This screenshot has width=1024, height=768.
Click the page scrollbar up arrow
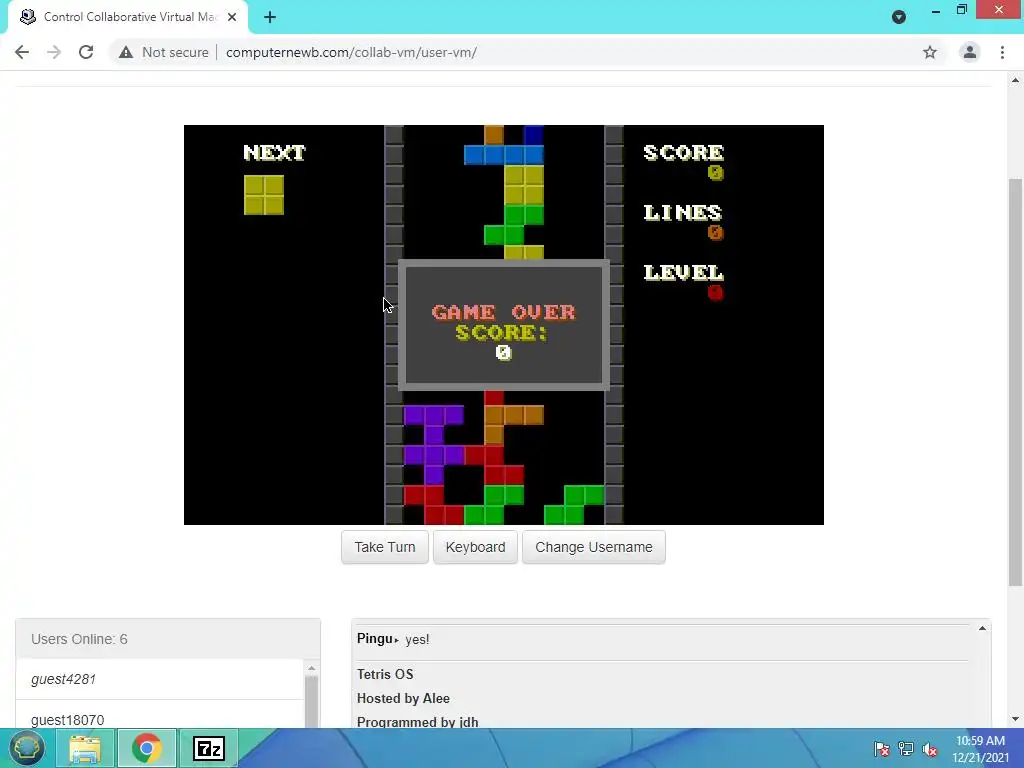tap(1015, 80)
